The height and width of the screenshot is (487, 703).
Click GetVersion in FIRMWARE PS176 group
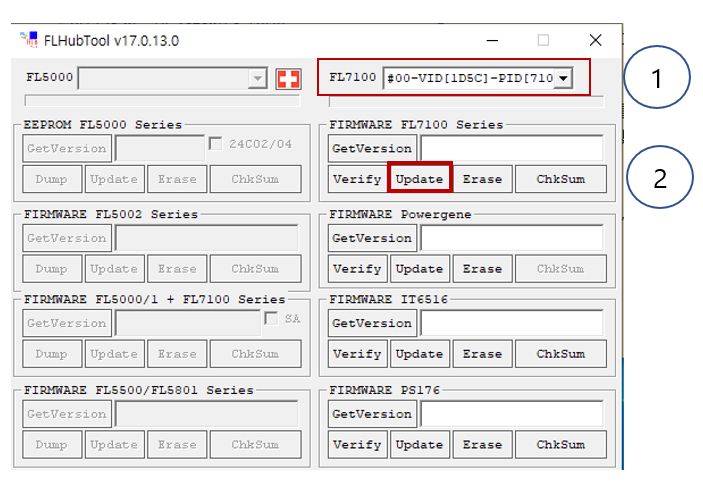[x=372, y=414]
